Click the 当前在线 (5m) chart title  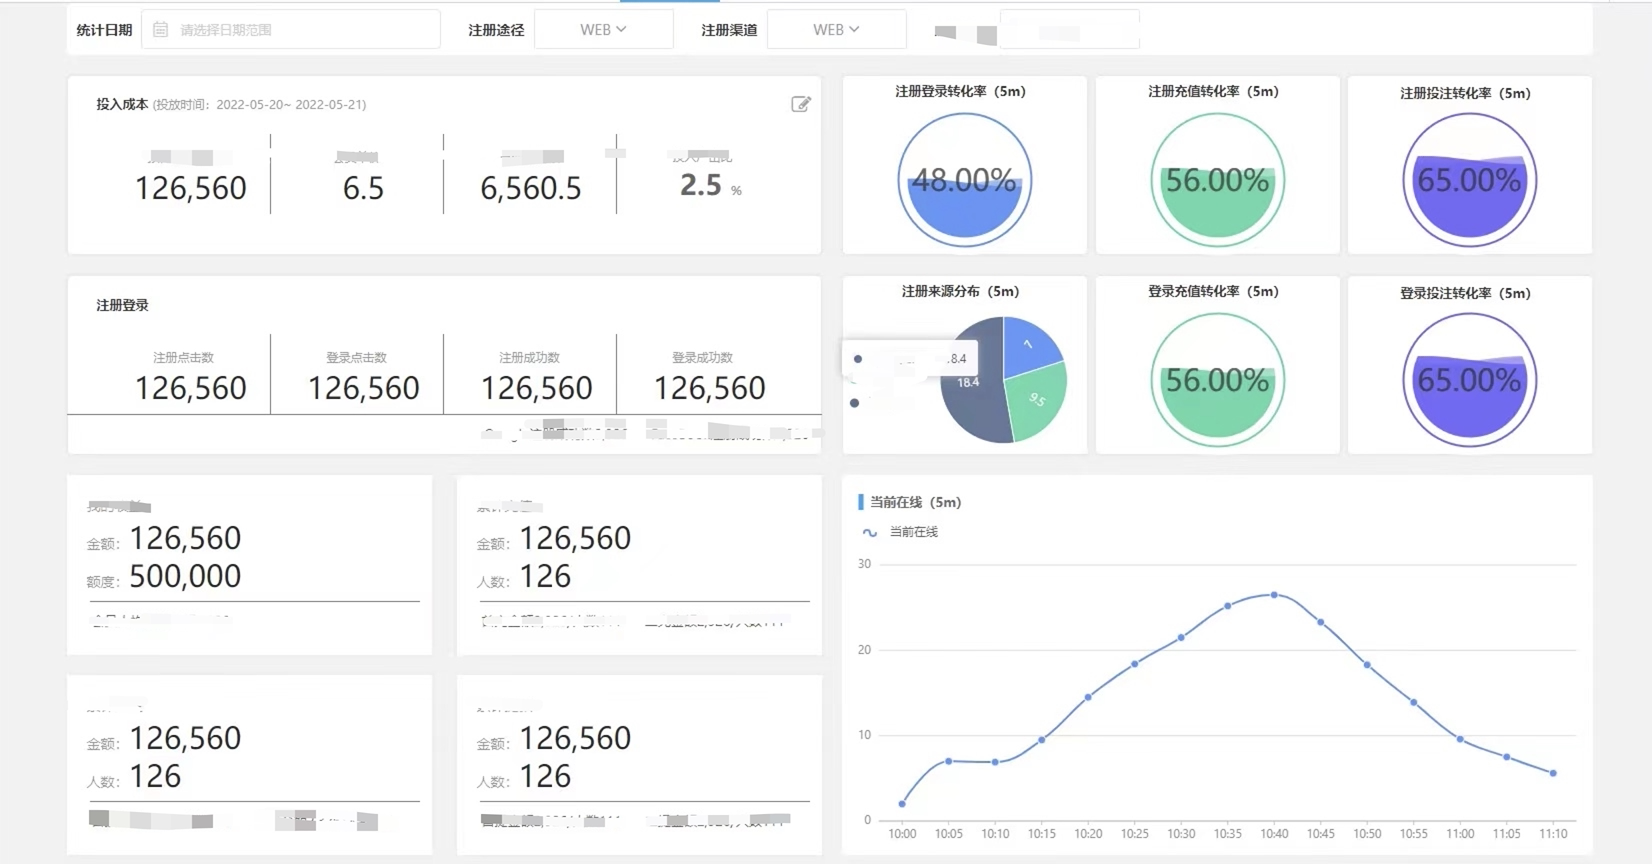915,502
